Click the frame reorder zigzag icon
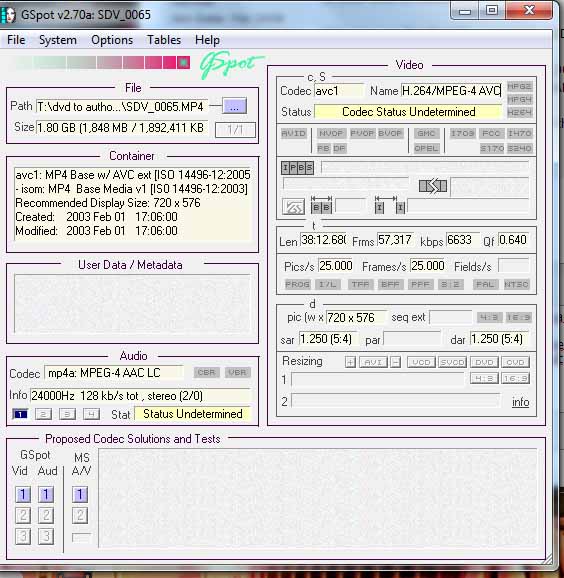564x578 pixels. (x=433, y=186)
